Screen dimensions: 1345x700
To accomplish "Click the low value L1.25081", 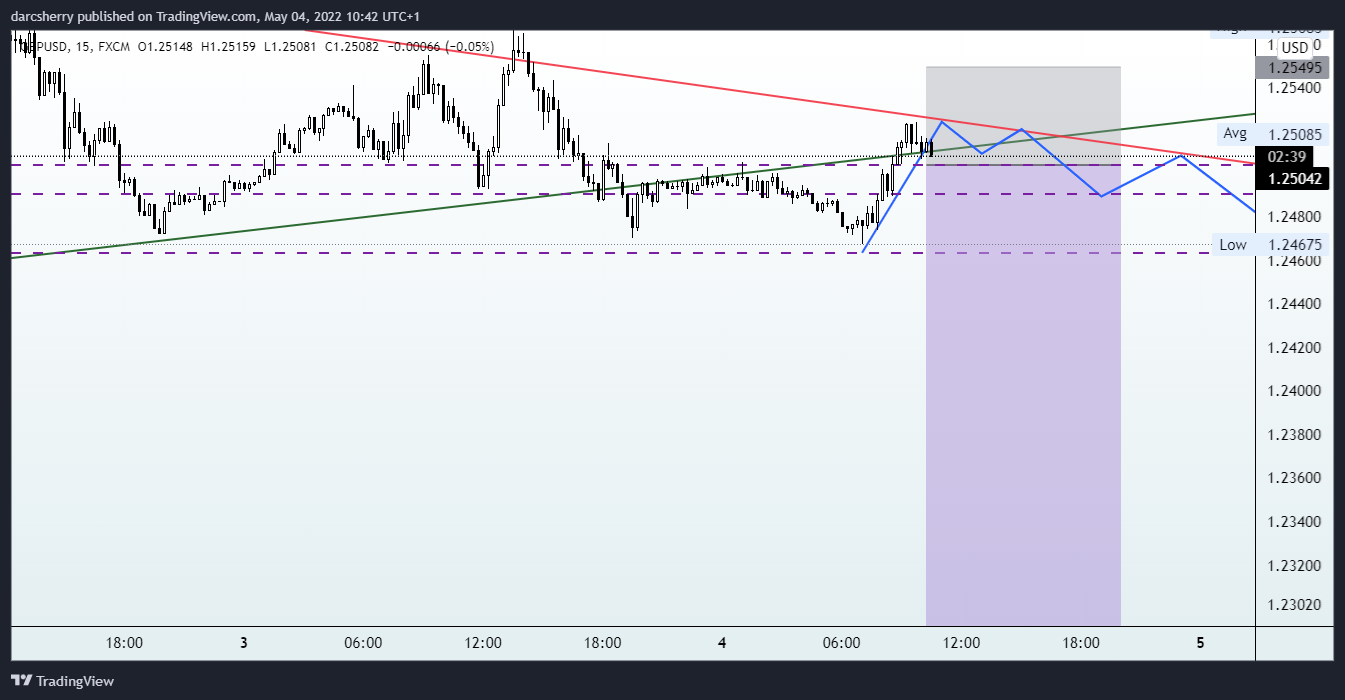I will point(291,45).
